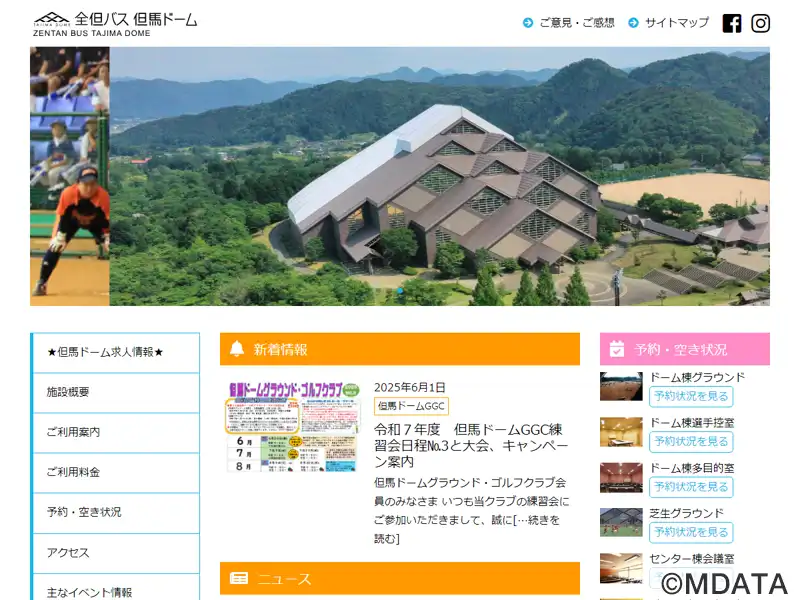Click the softball player slide image
Screen dimensions: 800x600
(70, 177)
